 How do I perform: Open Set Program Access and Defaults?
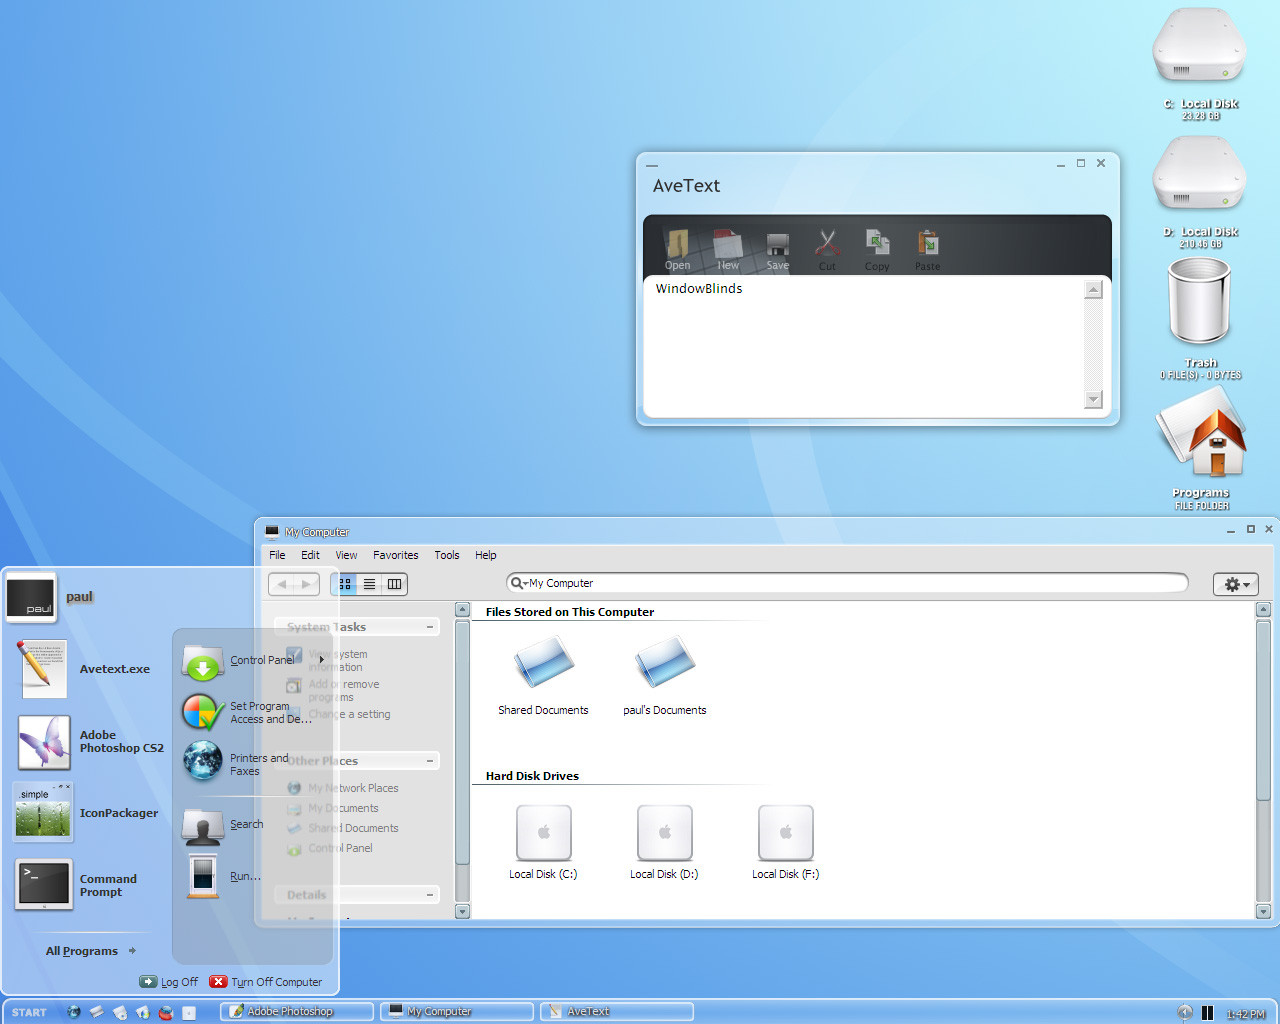coord(246,712)
